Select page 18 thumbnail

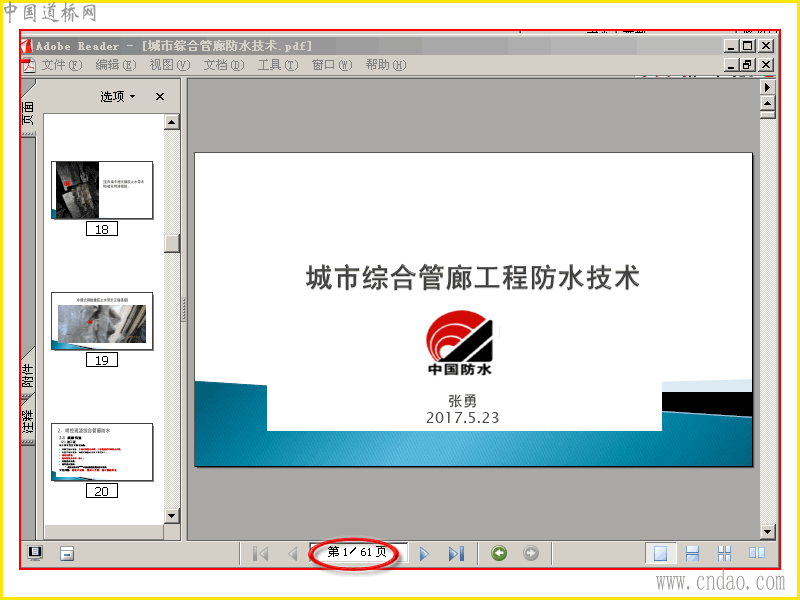pos(102,190)
